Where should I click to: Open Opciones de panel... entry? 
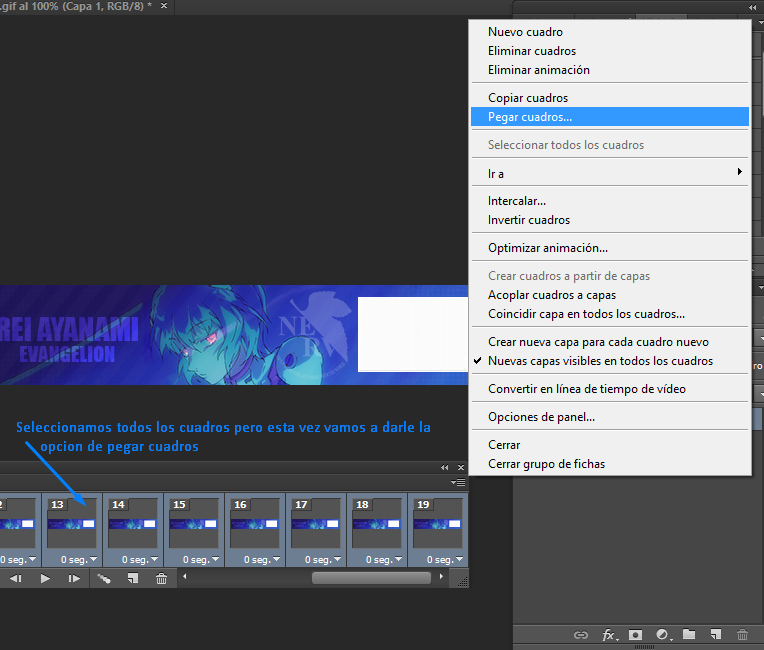point(610,417)
